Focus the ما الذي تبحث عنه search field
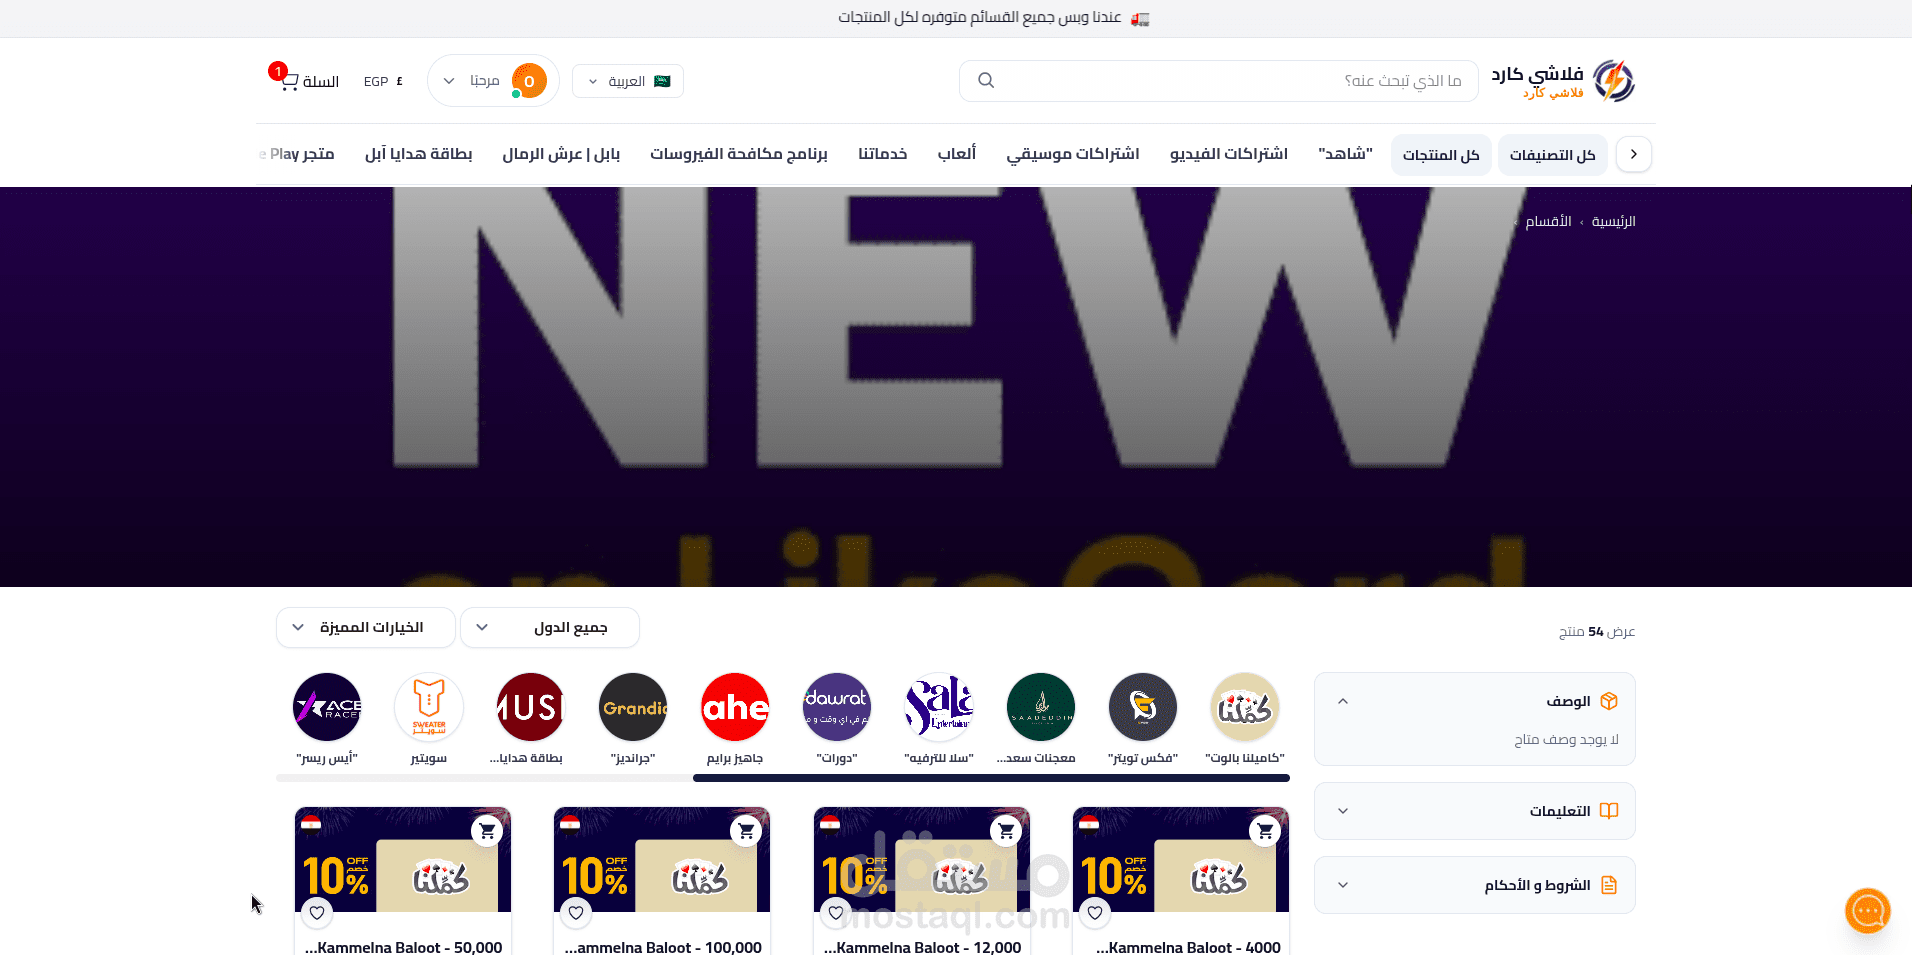 (x=1219, y=81)
